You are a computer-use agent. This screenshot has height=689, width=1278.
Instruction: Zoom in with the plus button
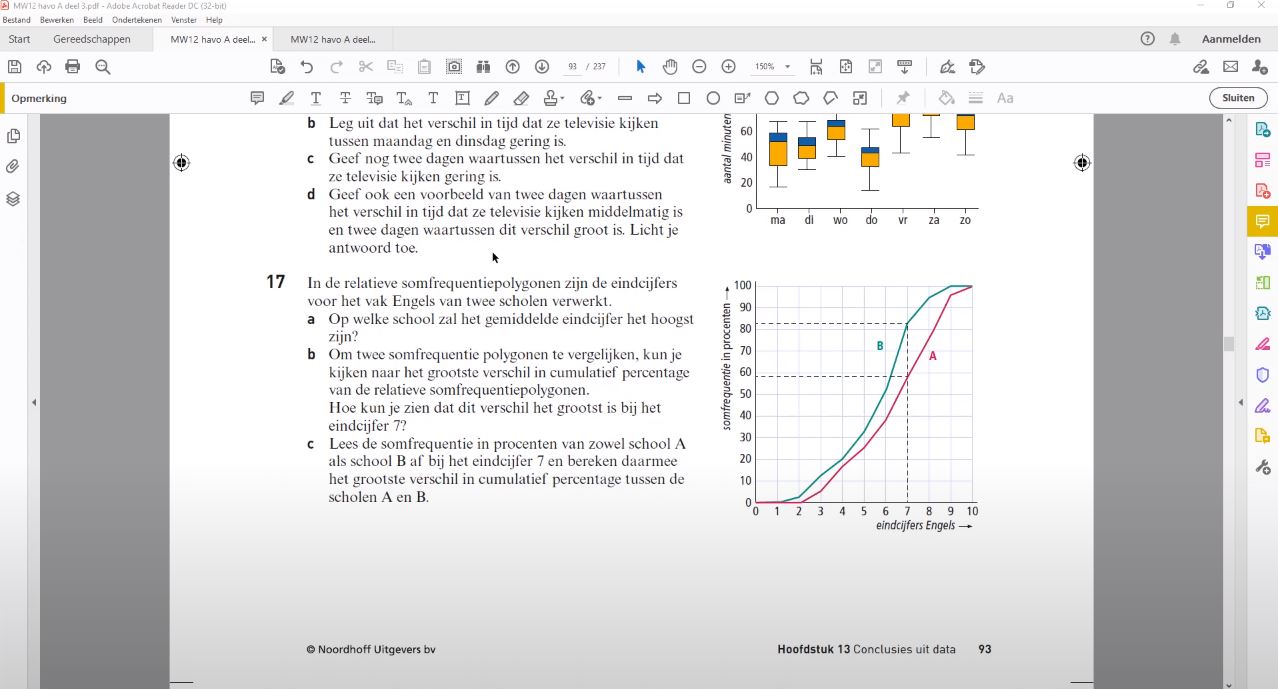pos(728,66)
